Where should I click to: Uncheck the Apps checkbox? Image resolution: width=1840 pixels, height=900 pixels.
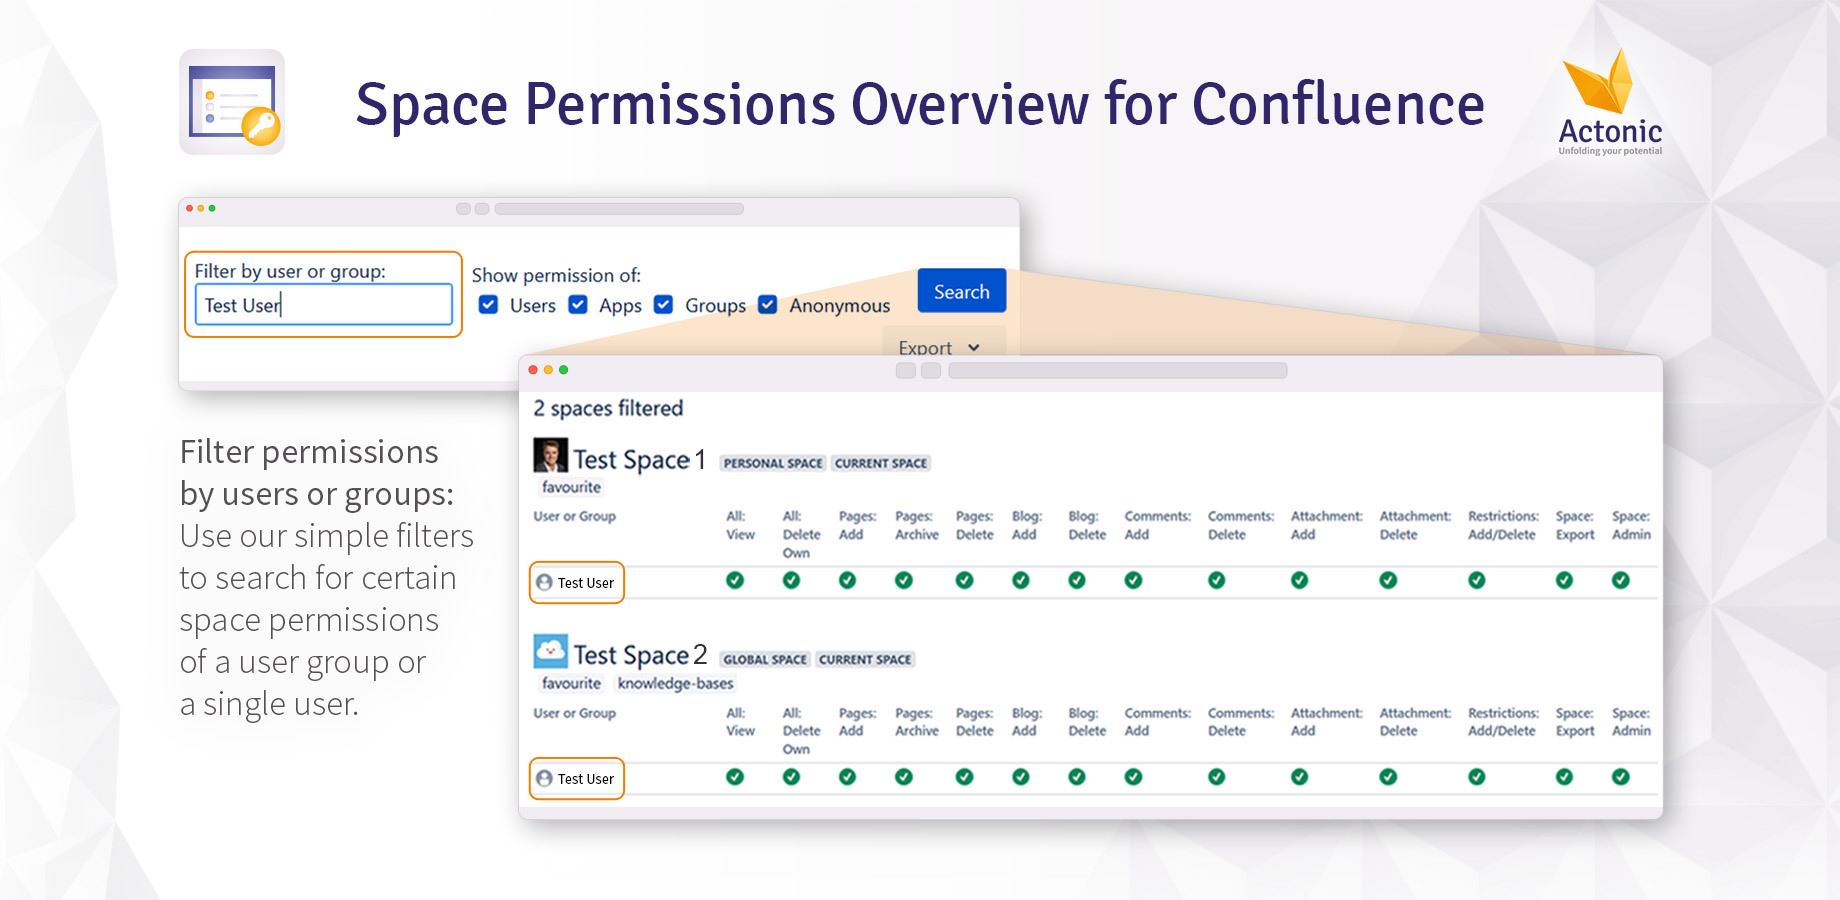578,305
